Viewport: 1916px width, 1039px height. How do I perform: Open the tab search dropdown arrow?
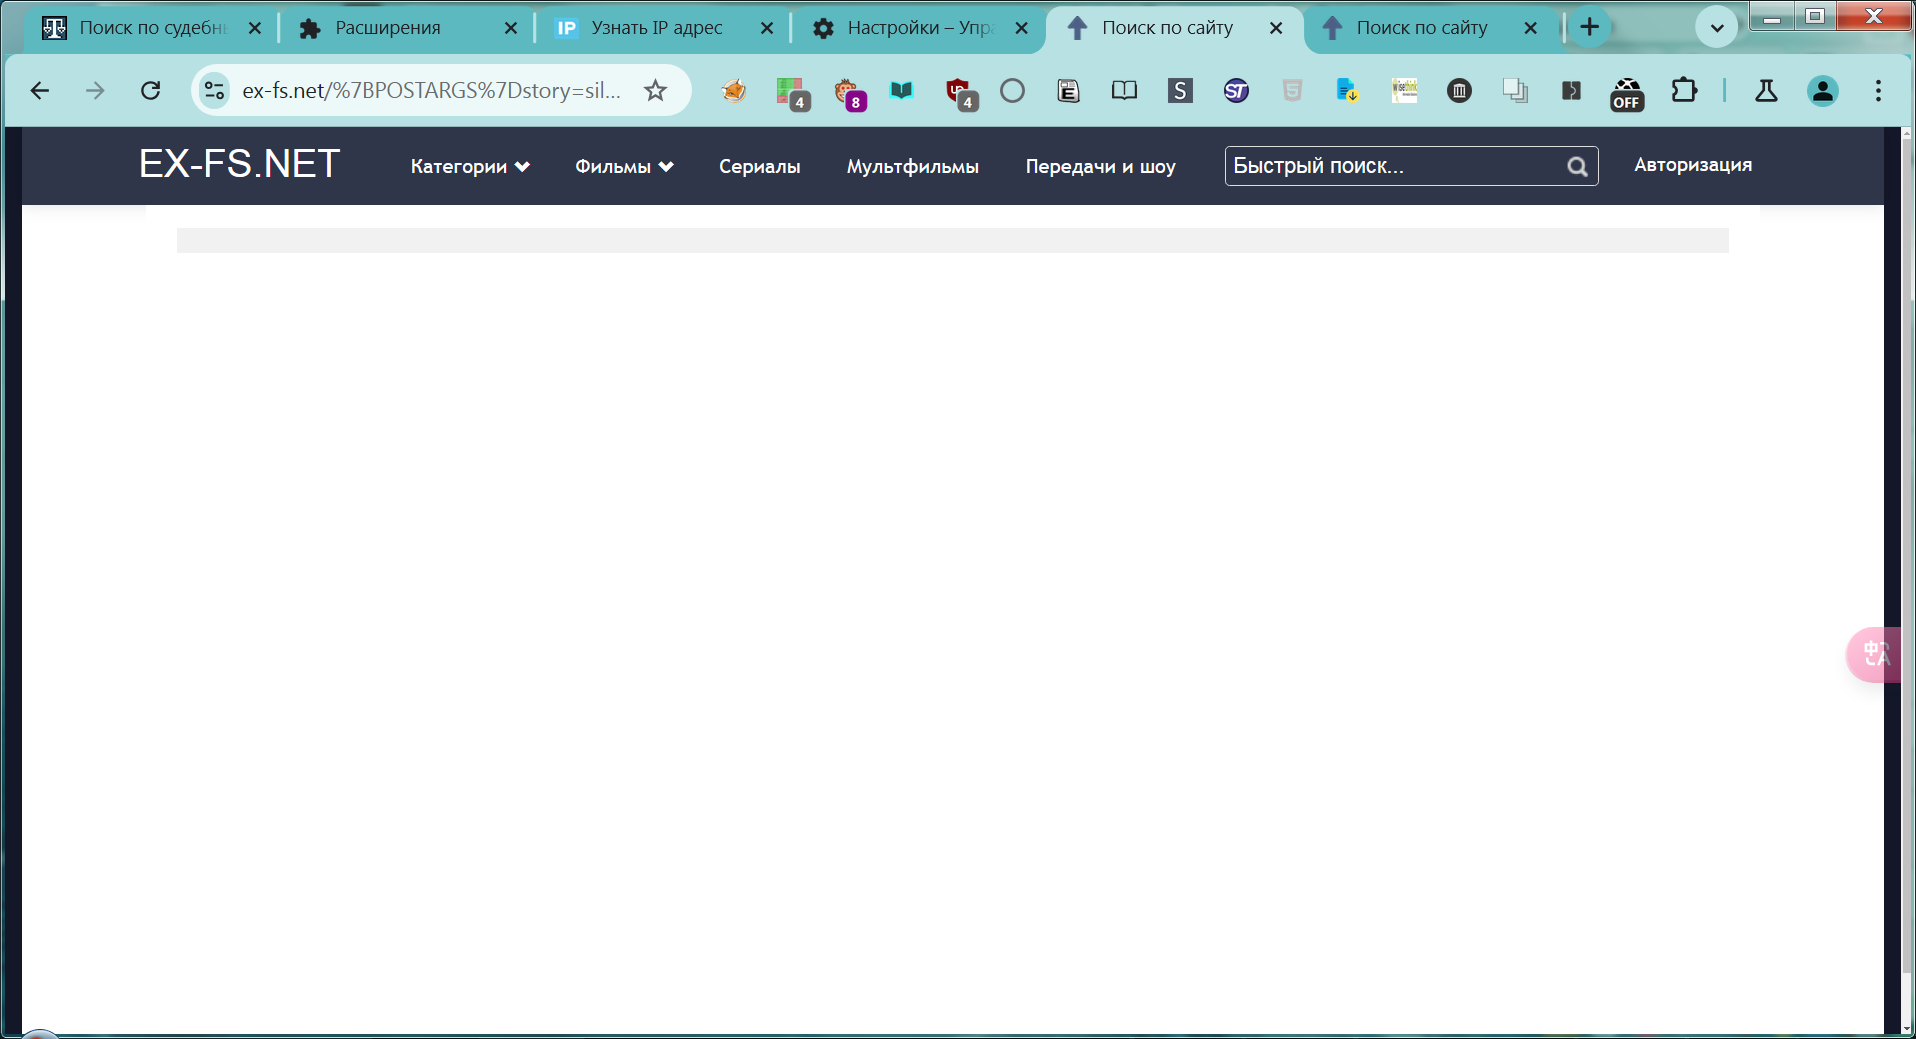tap(1717, 28)
